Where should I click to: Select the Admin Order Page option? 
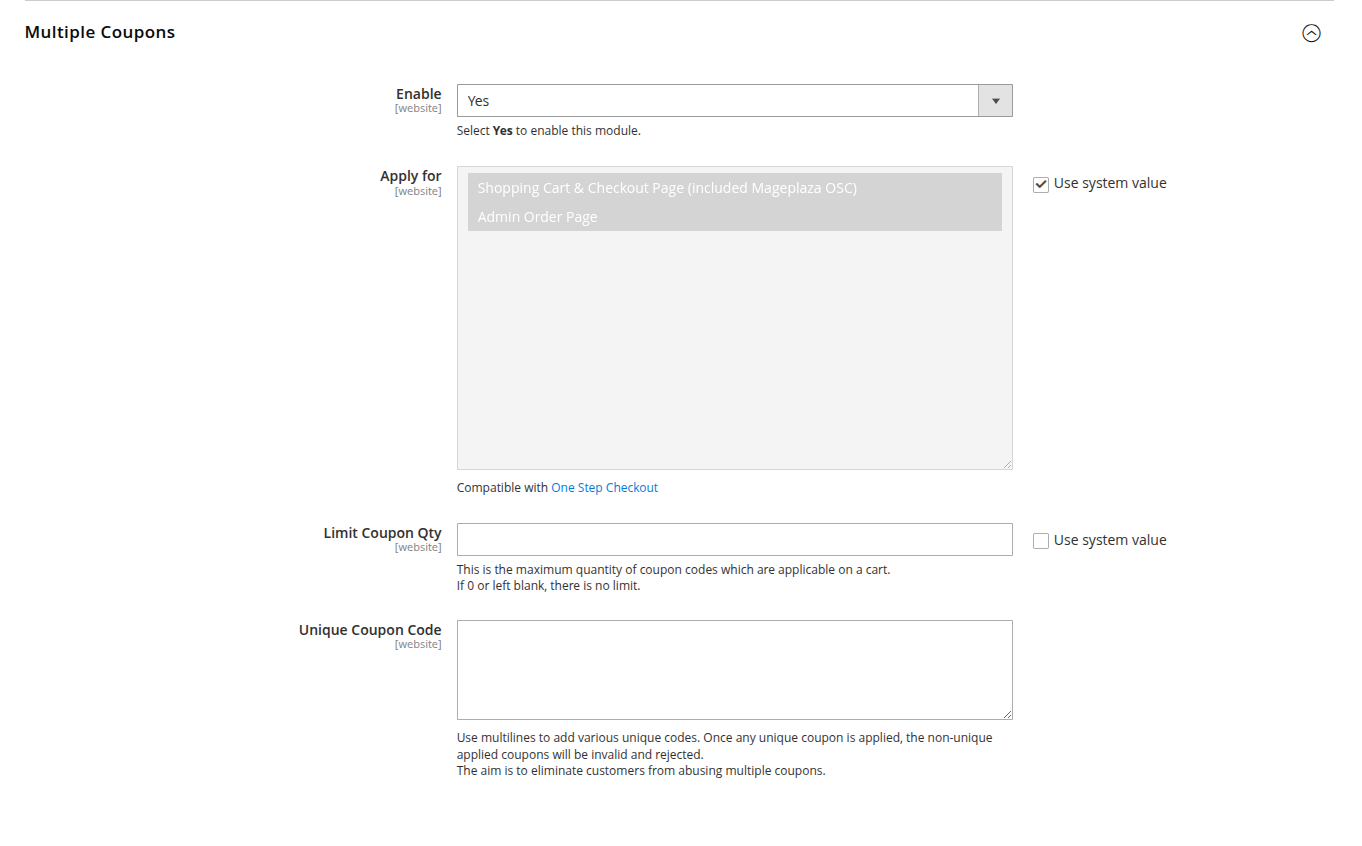pyautogui.click(x=538, y=217)
